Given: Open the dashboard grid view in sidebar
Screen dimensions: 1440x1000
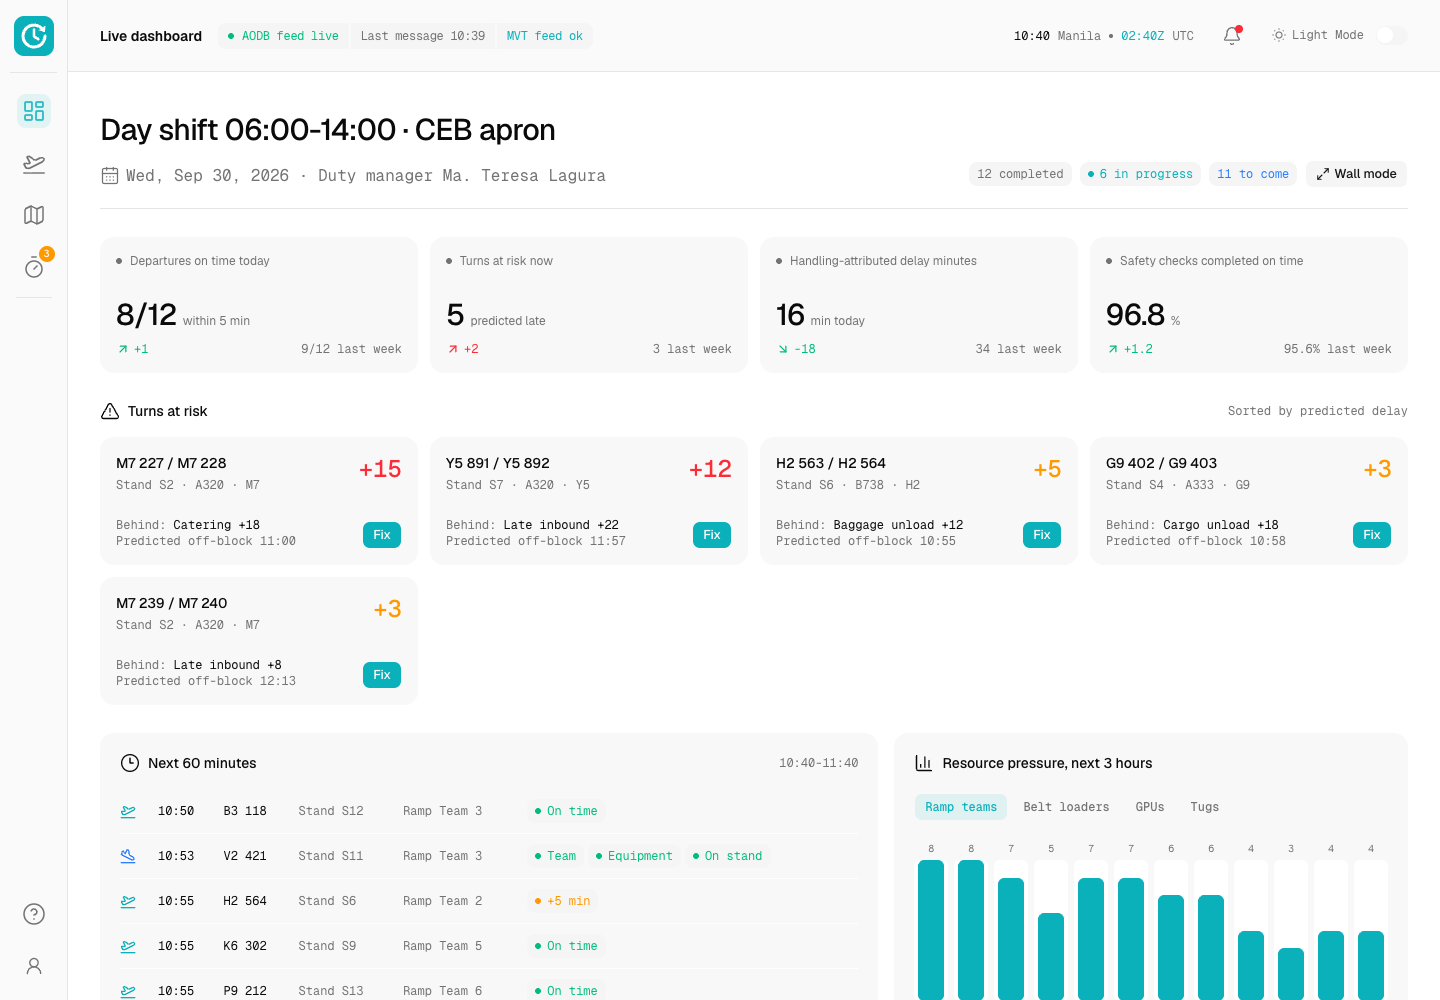Looking at the screenshot, I should tap(34, 111).
